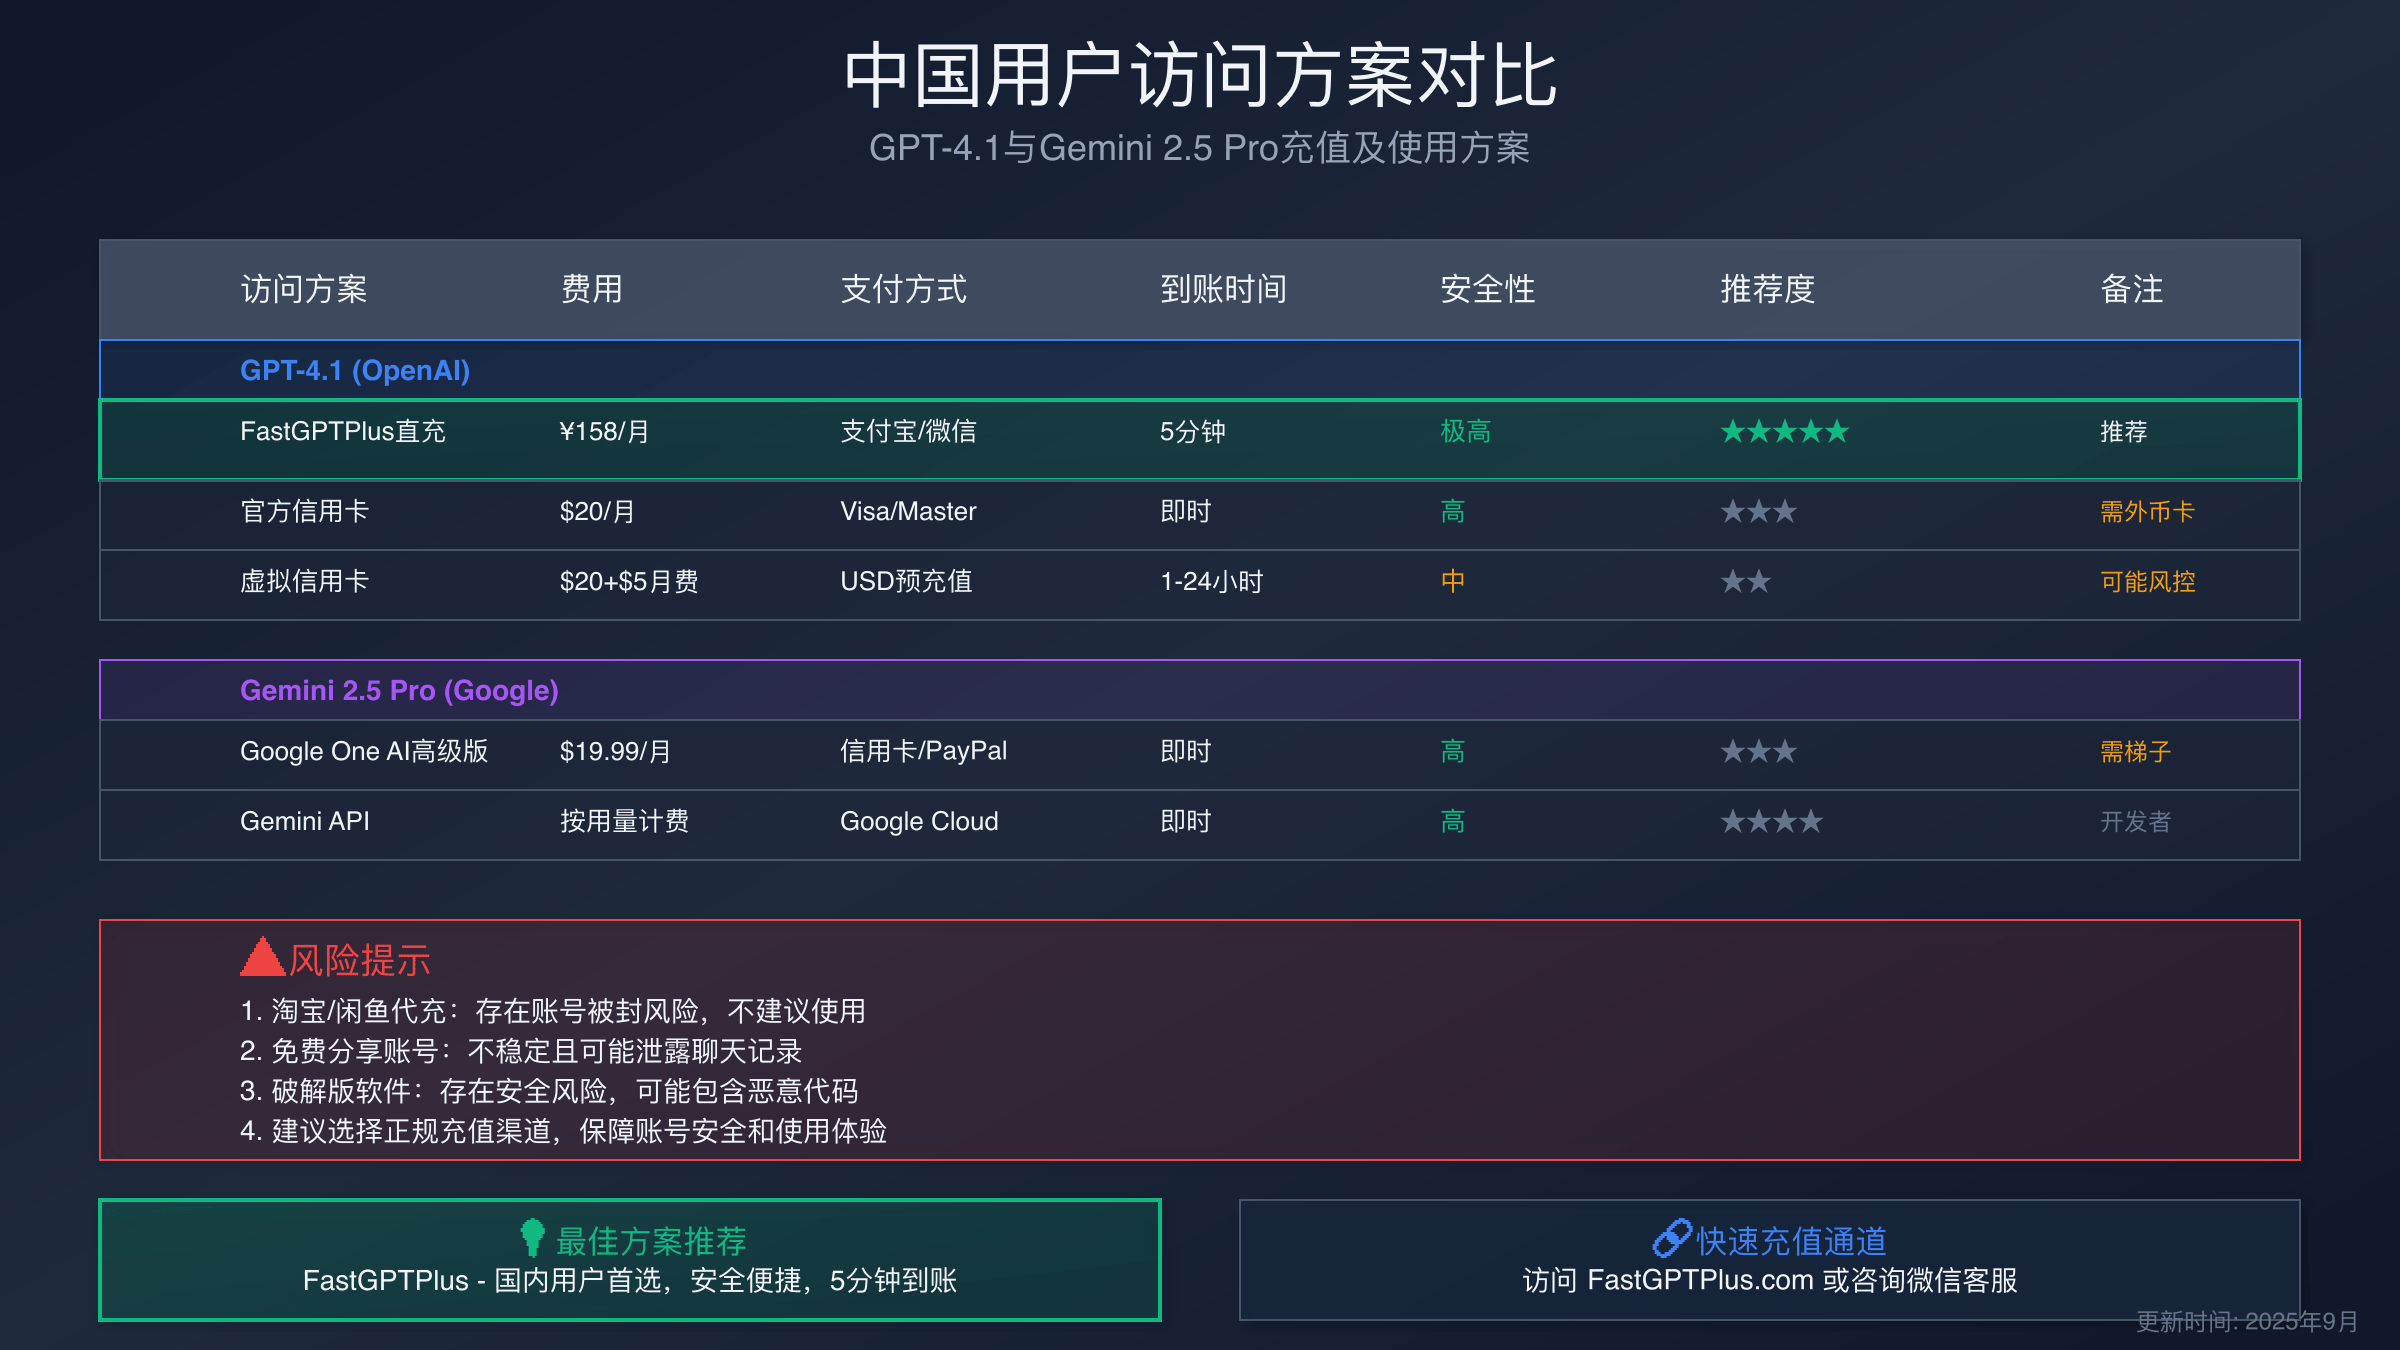Viewport: 2400px width, 1350px height.
Task: Click the orange 可能风控 remark
Action: click(2148, 582)
